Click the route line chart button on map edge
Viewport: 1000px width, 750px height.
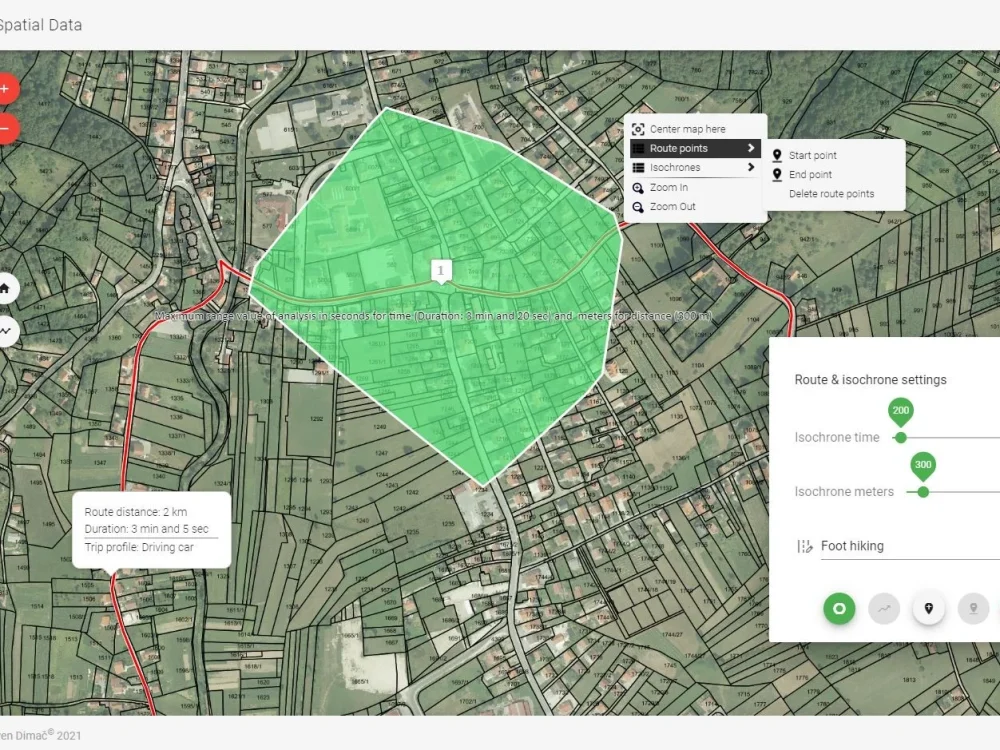point(5,331)
